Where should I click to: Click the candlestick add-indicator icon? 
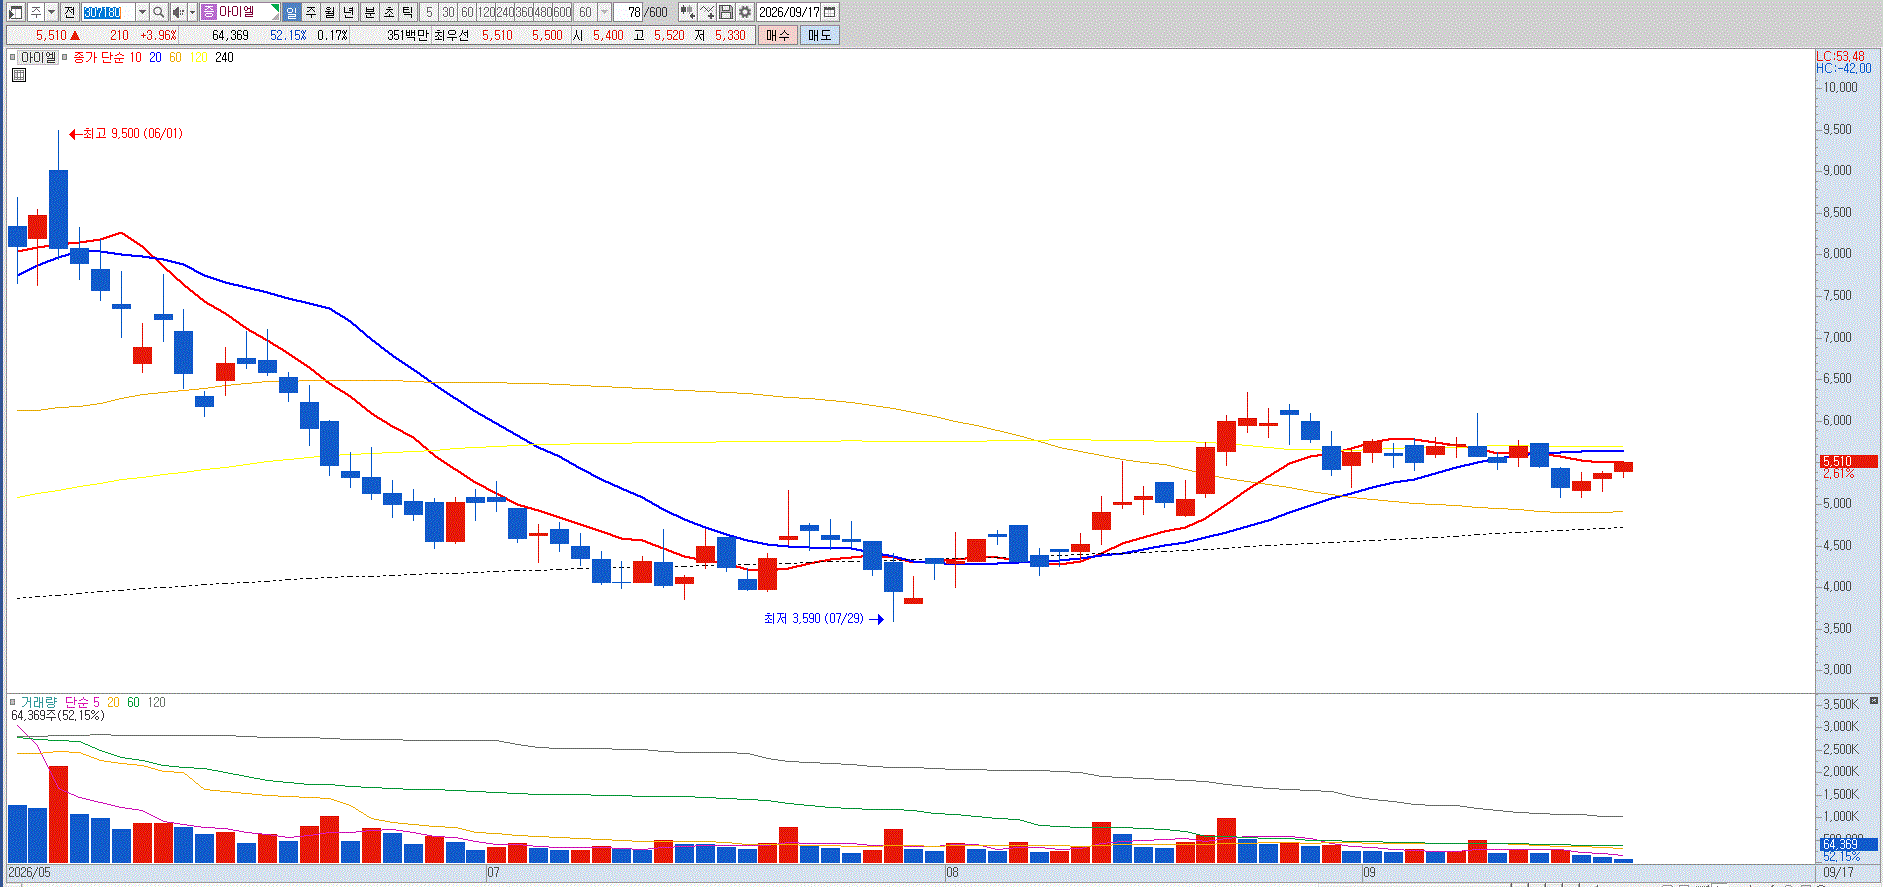pyautogui.click(x=688, y=12)
